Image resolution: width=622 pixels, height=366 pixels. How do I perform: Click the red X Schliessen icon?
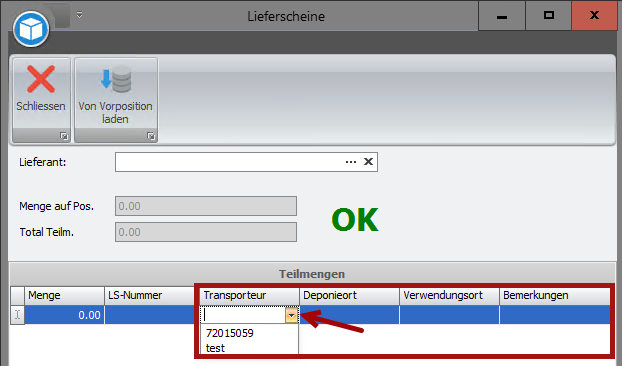point(41,79)
